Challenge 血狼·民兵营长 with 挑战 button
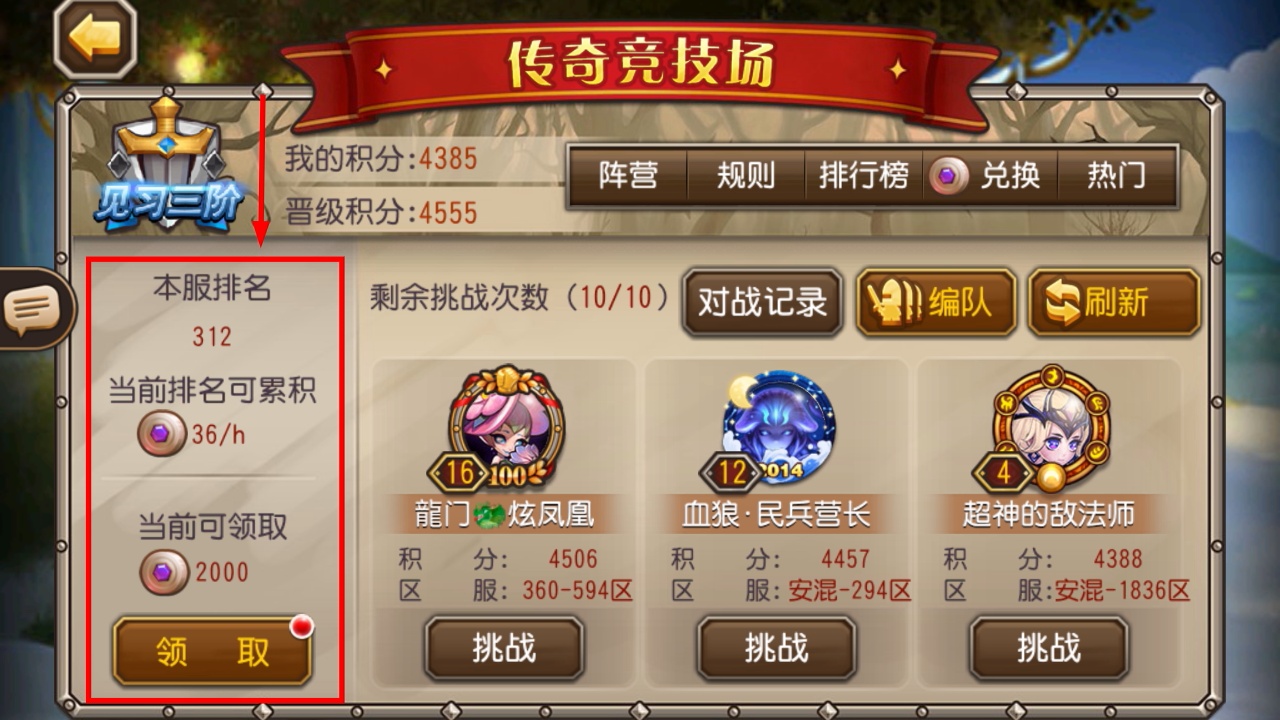The image size is (1280, 720). pyautogui.click(x=776, y=649)
